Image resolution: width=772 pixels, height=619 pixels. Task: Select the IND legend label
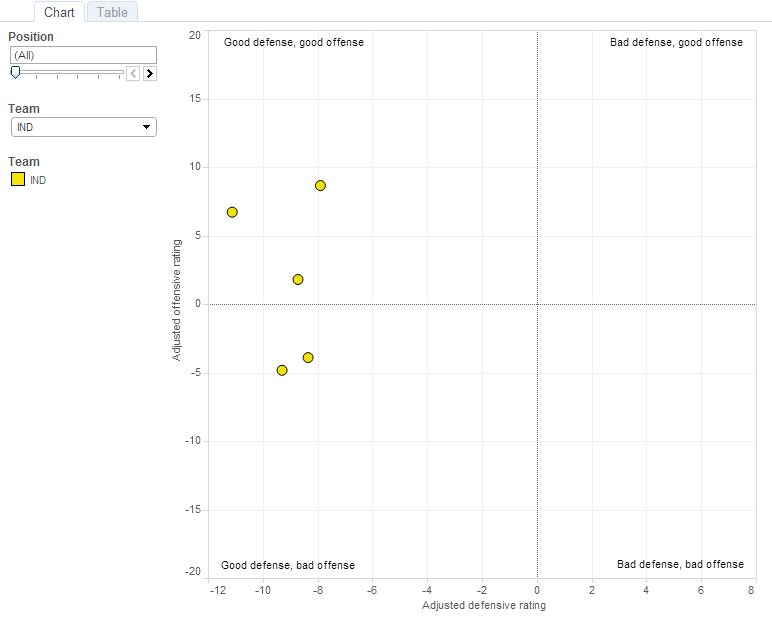pos(38,180)
